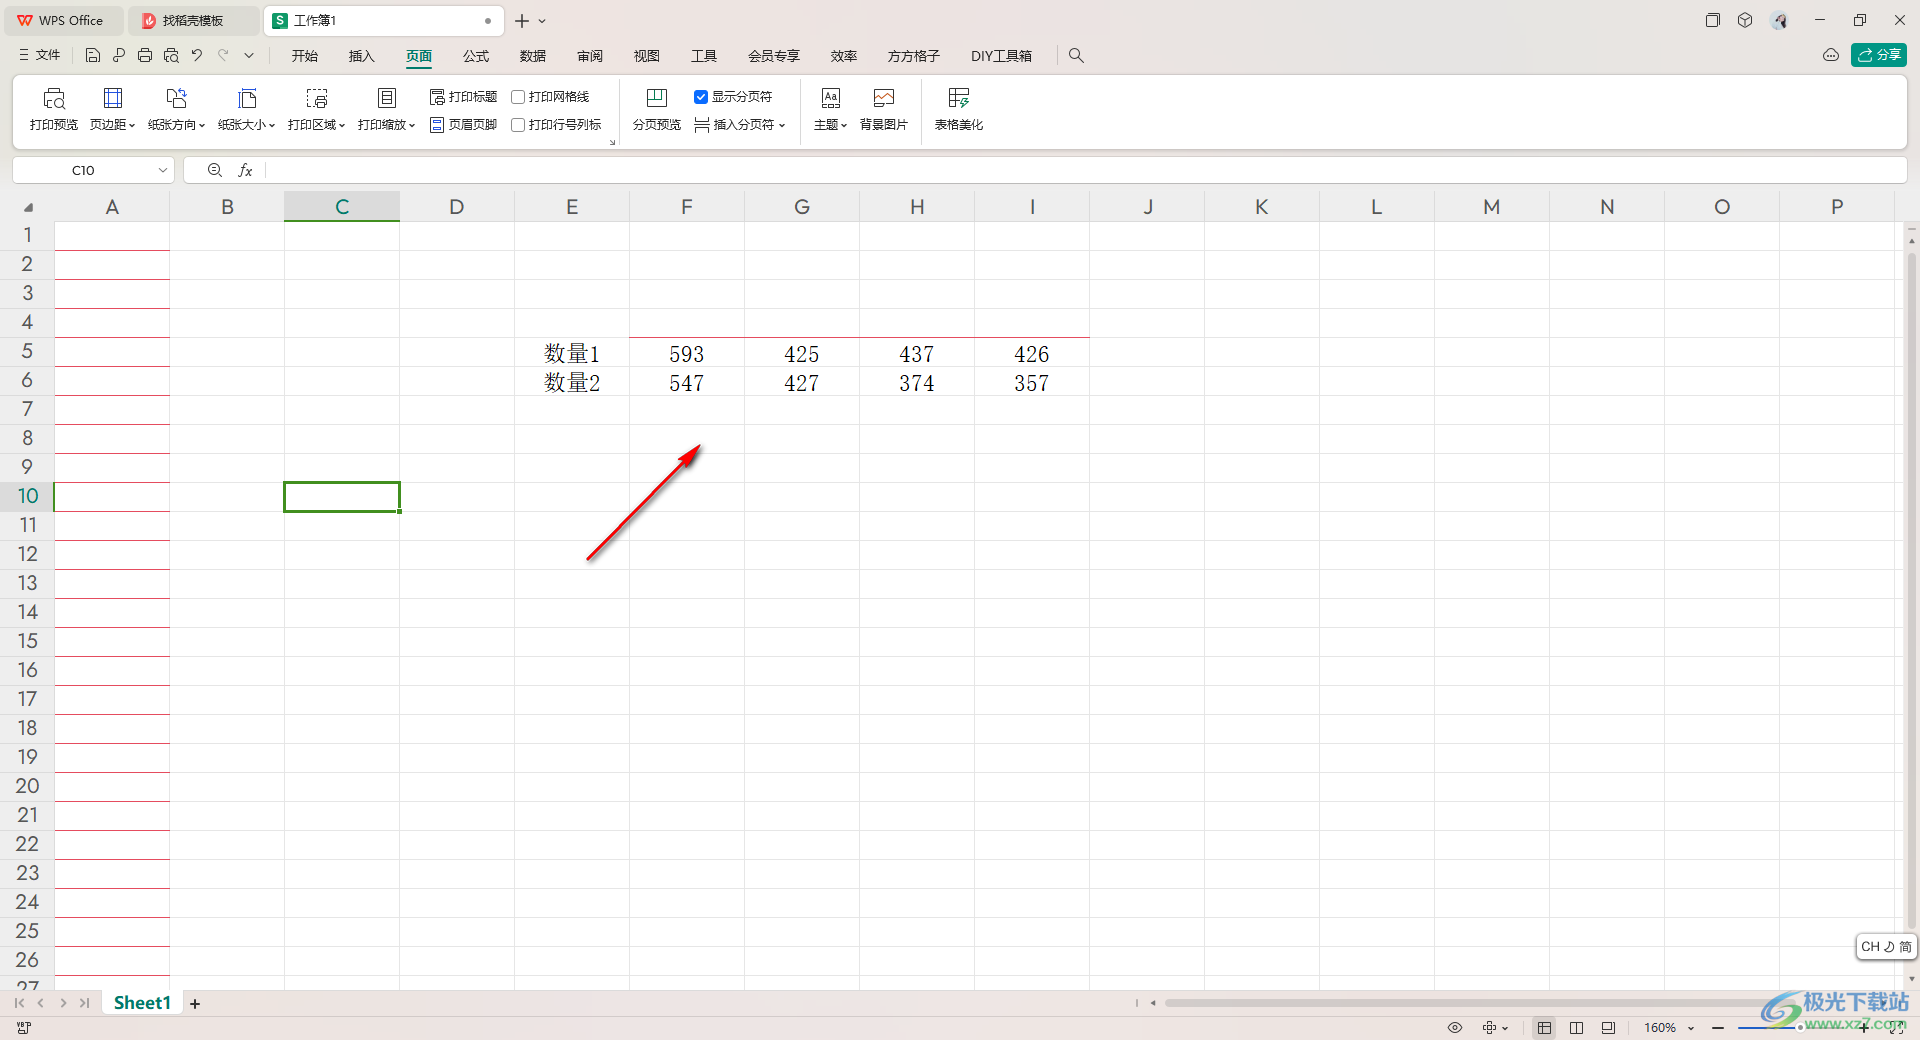Open the WPS Office home tab
Screen dimensions: 1920x1040
[62, 20]
